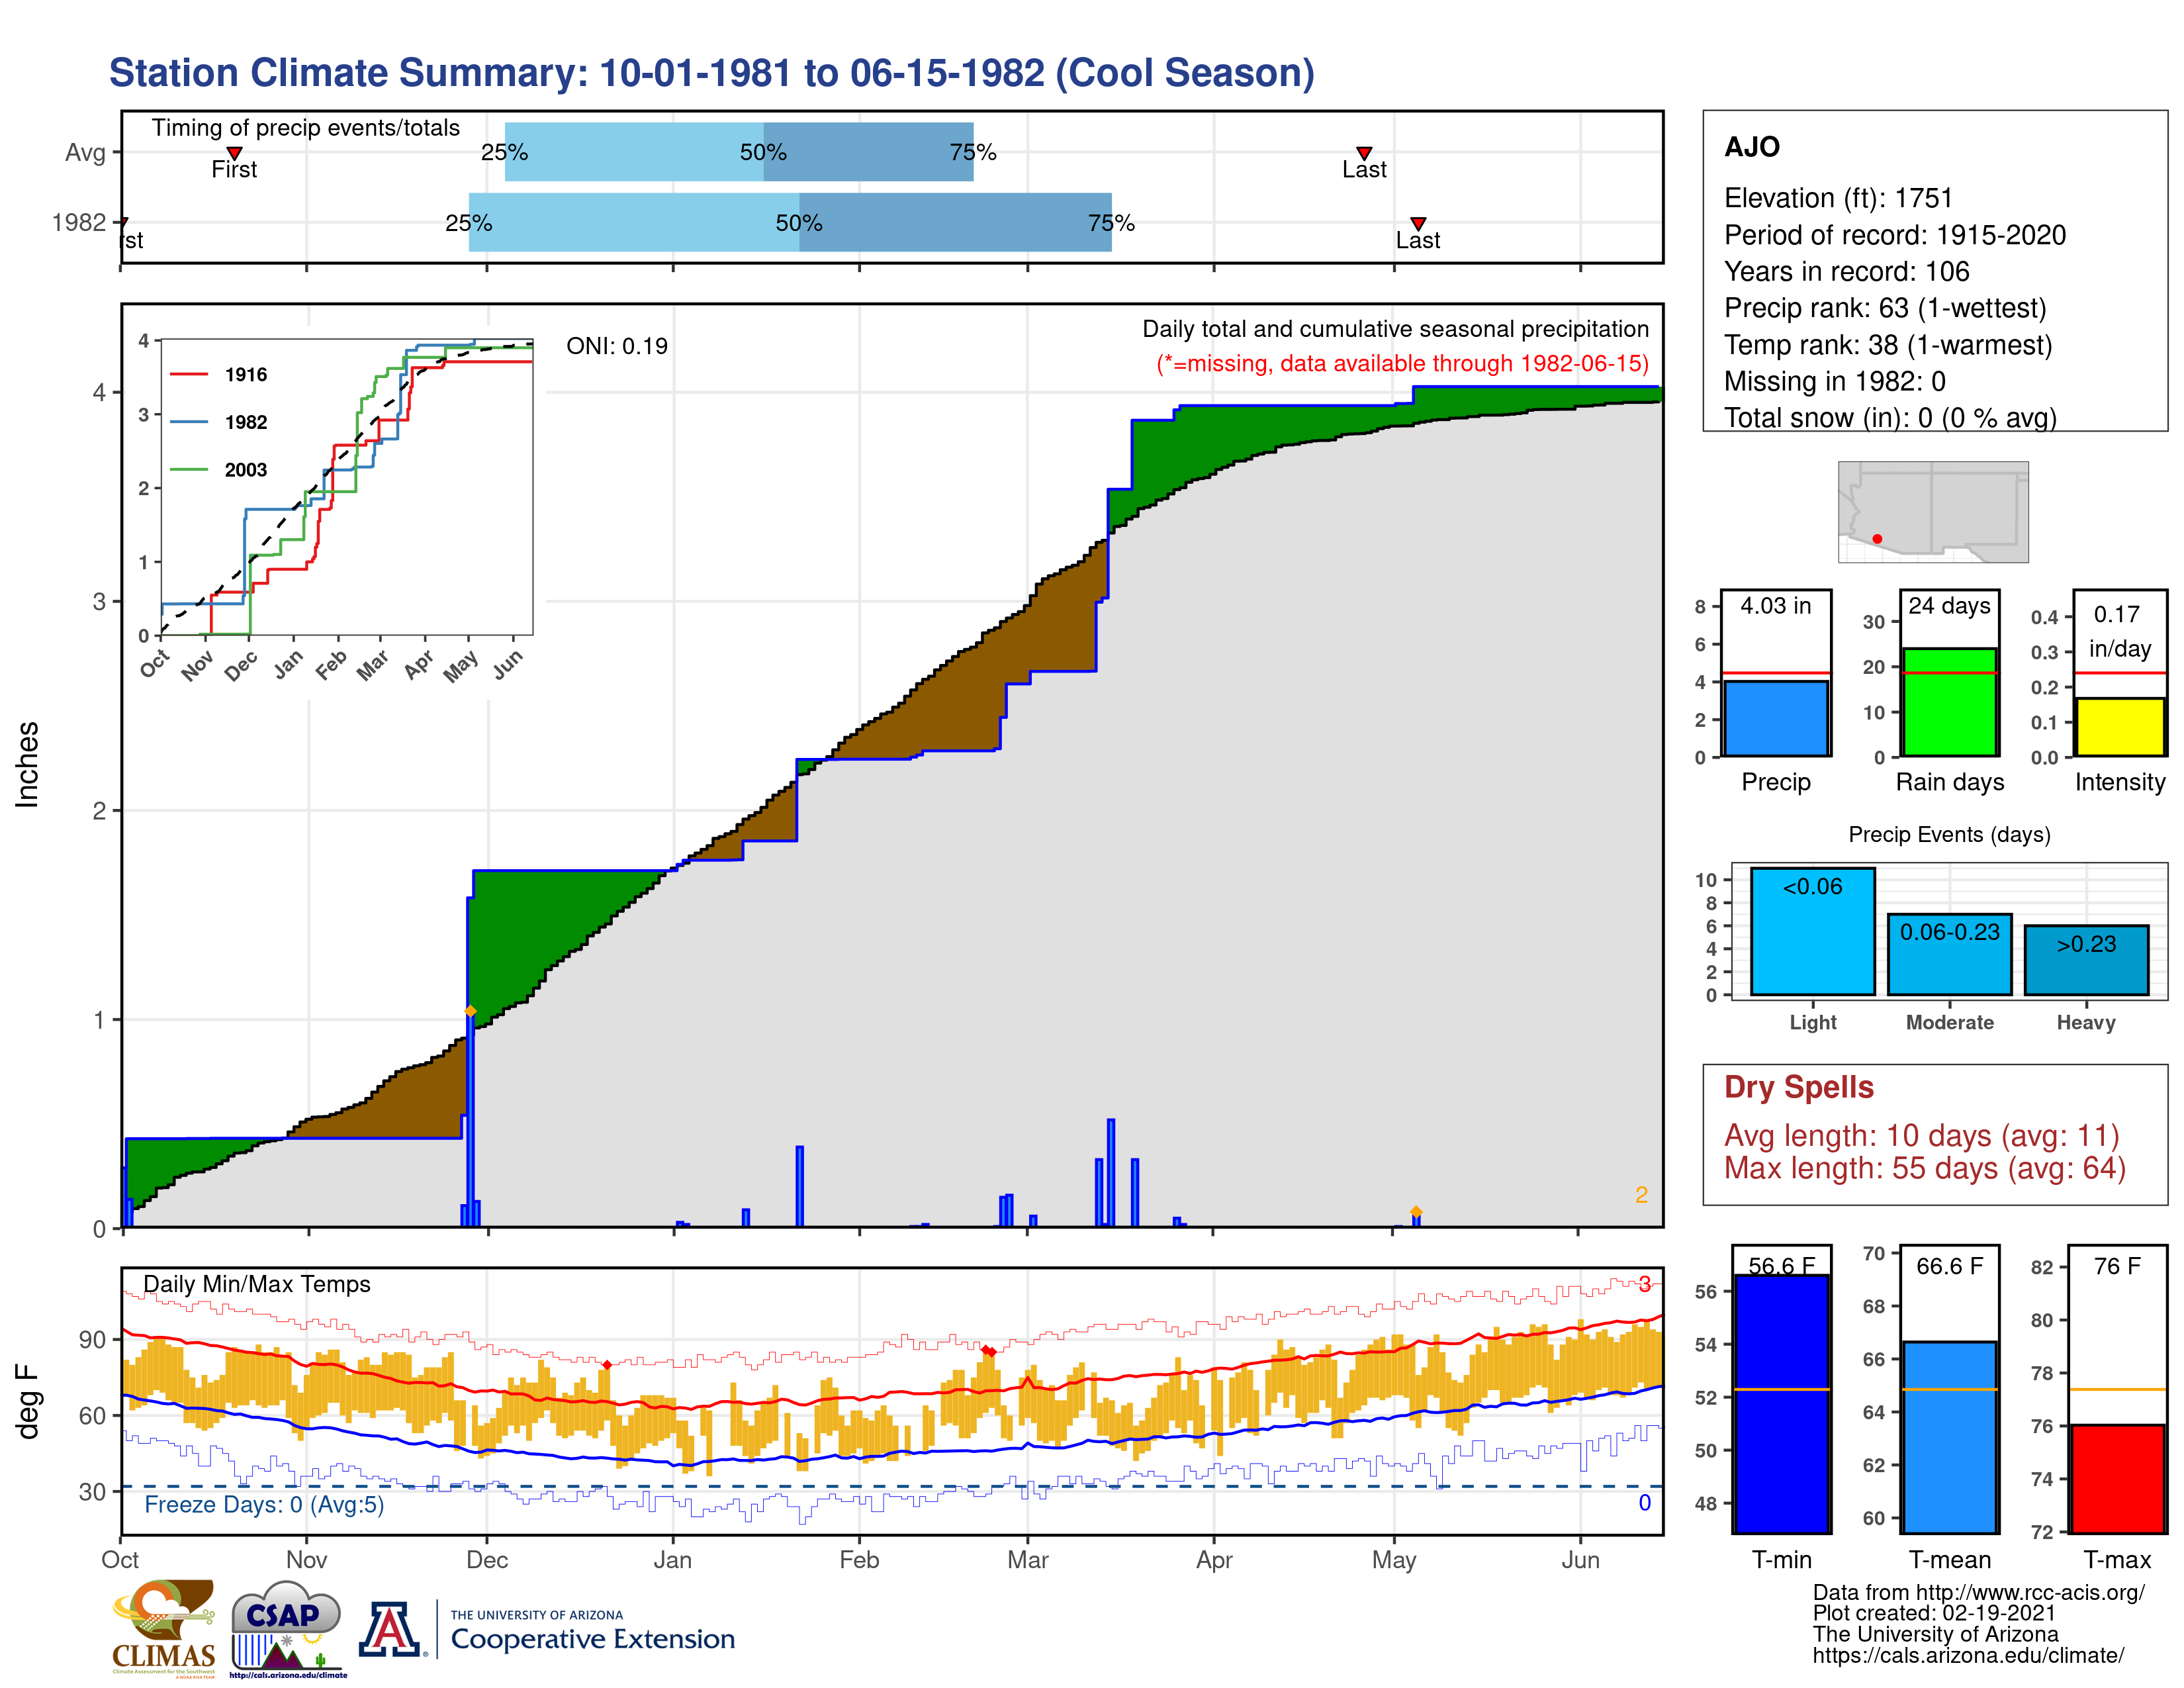Click the orange diamond on late-November spike
The height and width of the screenshot is (1688, 2184).
[471, 1012]
